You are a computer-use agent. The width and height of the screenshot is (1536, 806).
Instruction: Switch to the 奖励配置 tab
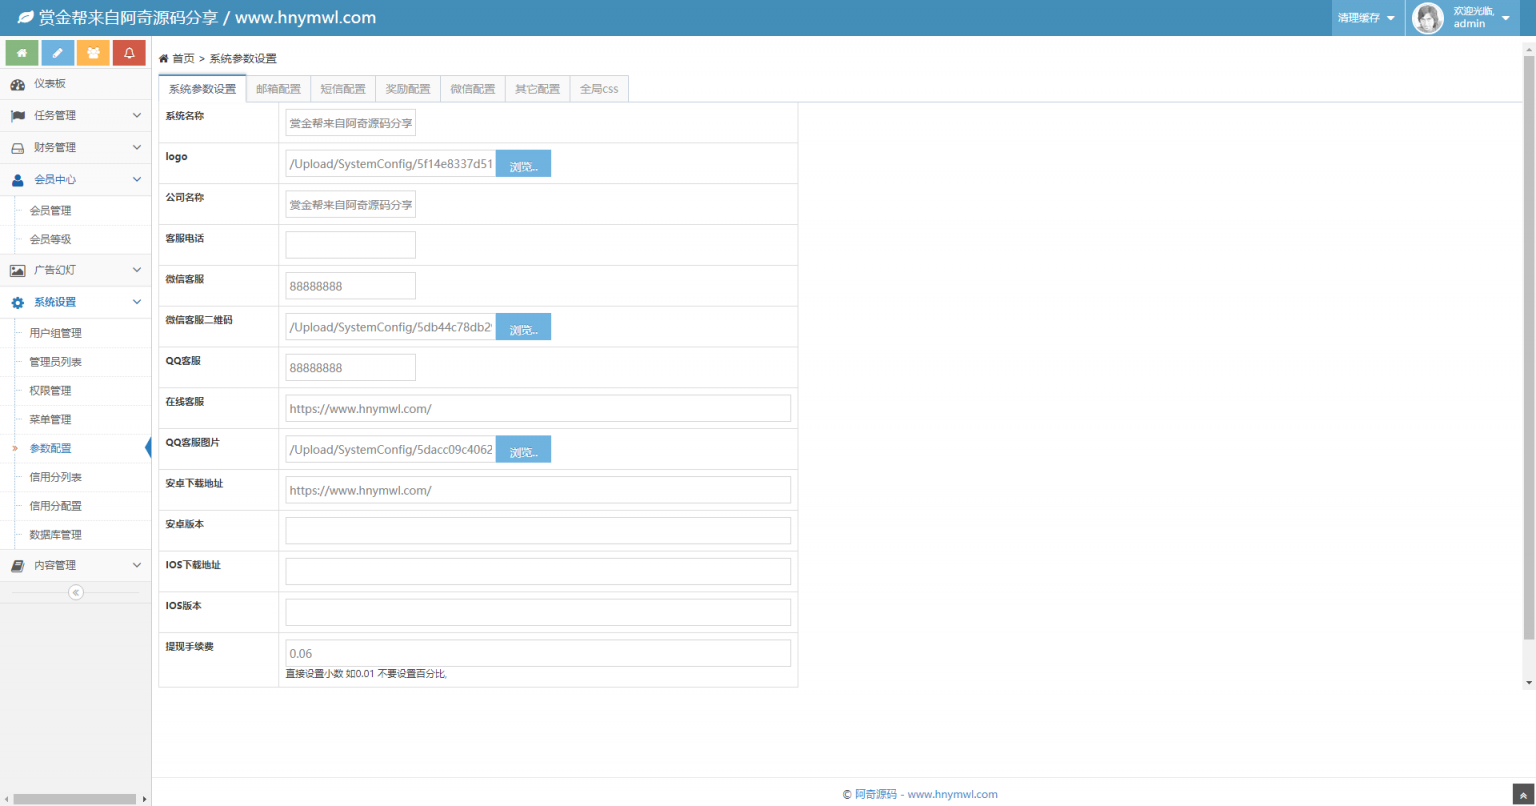(x=408, y=89)
